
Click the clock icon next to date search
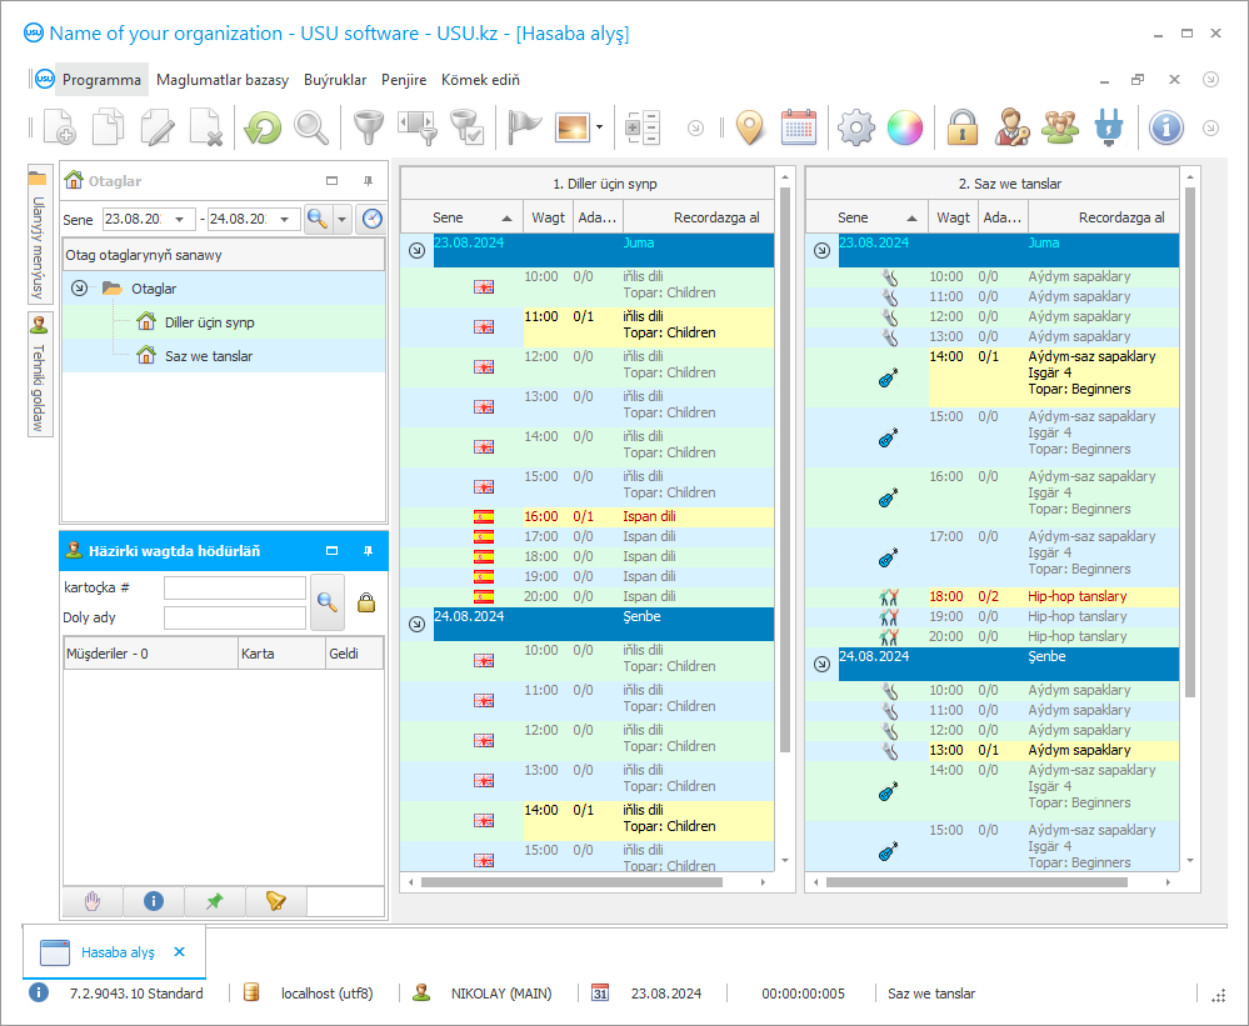point(372,219)
